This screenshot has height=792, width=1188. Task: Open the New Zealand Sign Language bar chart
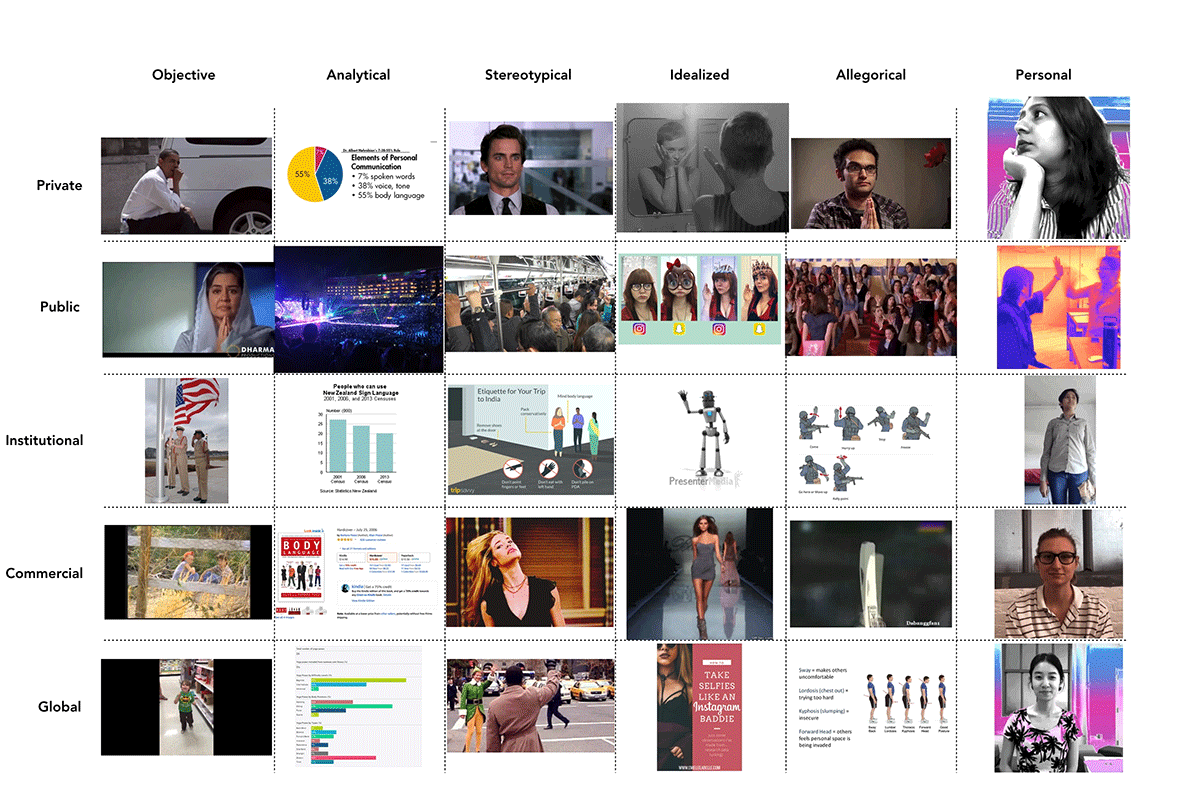[360, 439]
